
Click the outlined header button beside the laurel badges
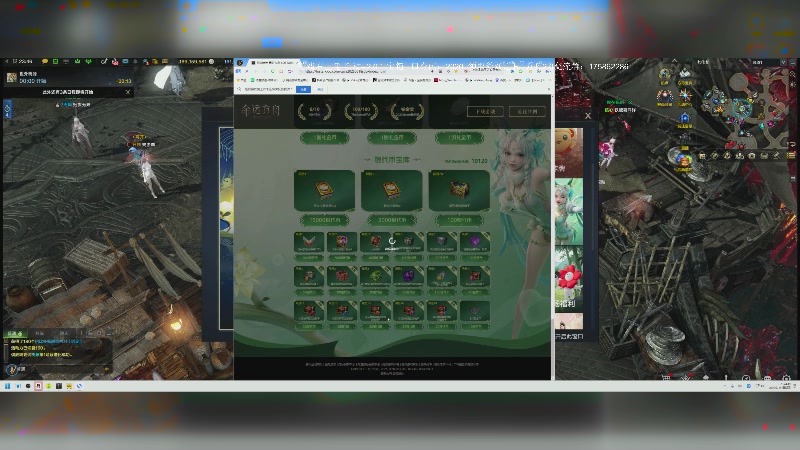pos(485,111)
